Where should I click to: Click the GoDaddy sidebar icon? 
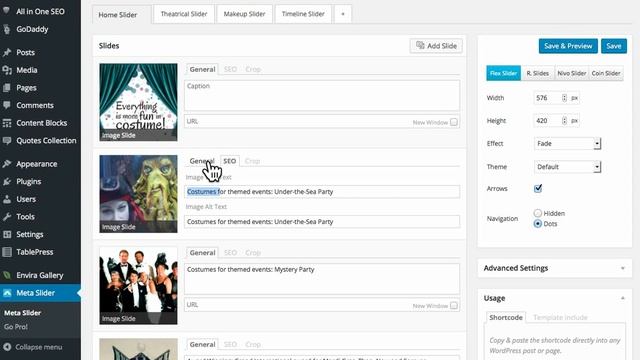tap(7, 29)
